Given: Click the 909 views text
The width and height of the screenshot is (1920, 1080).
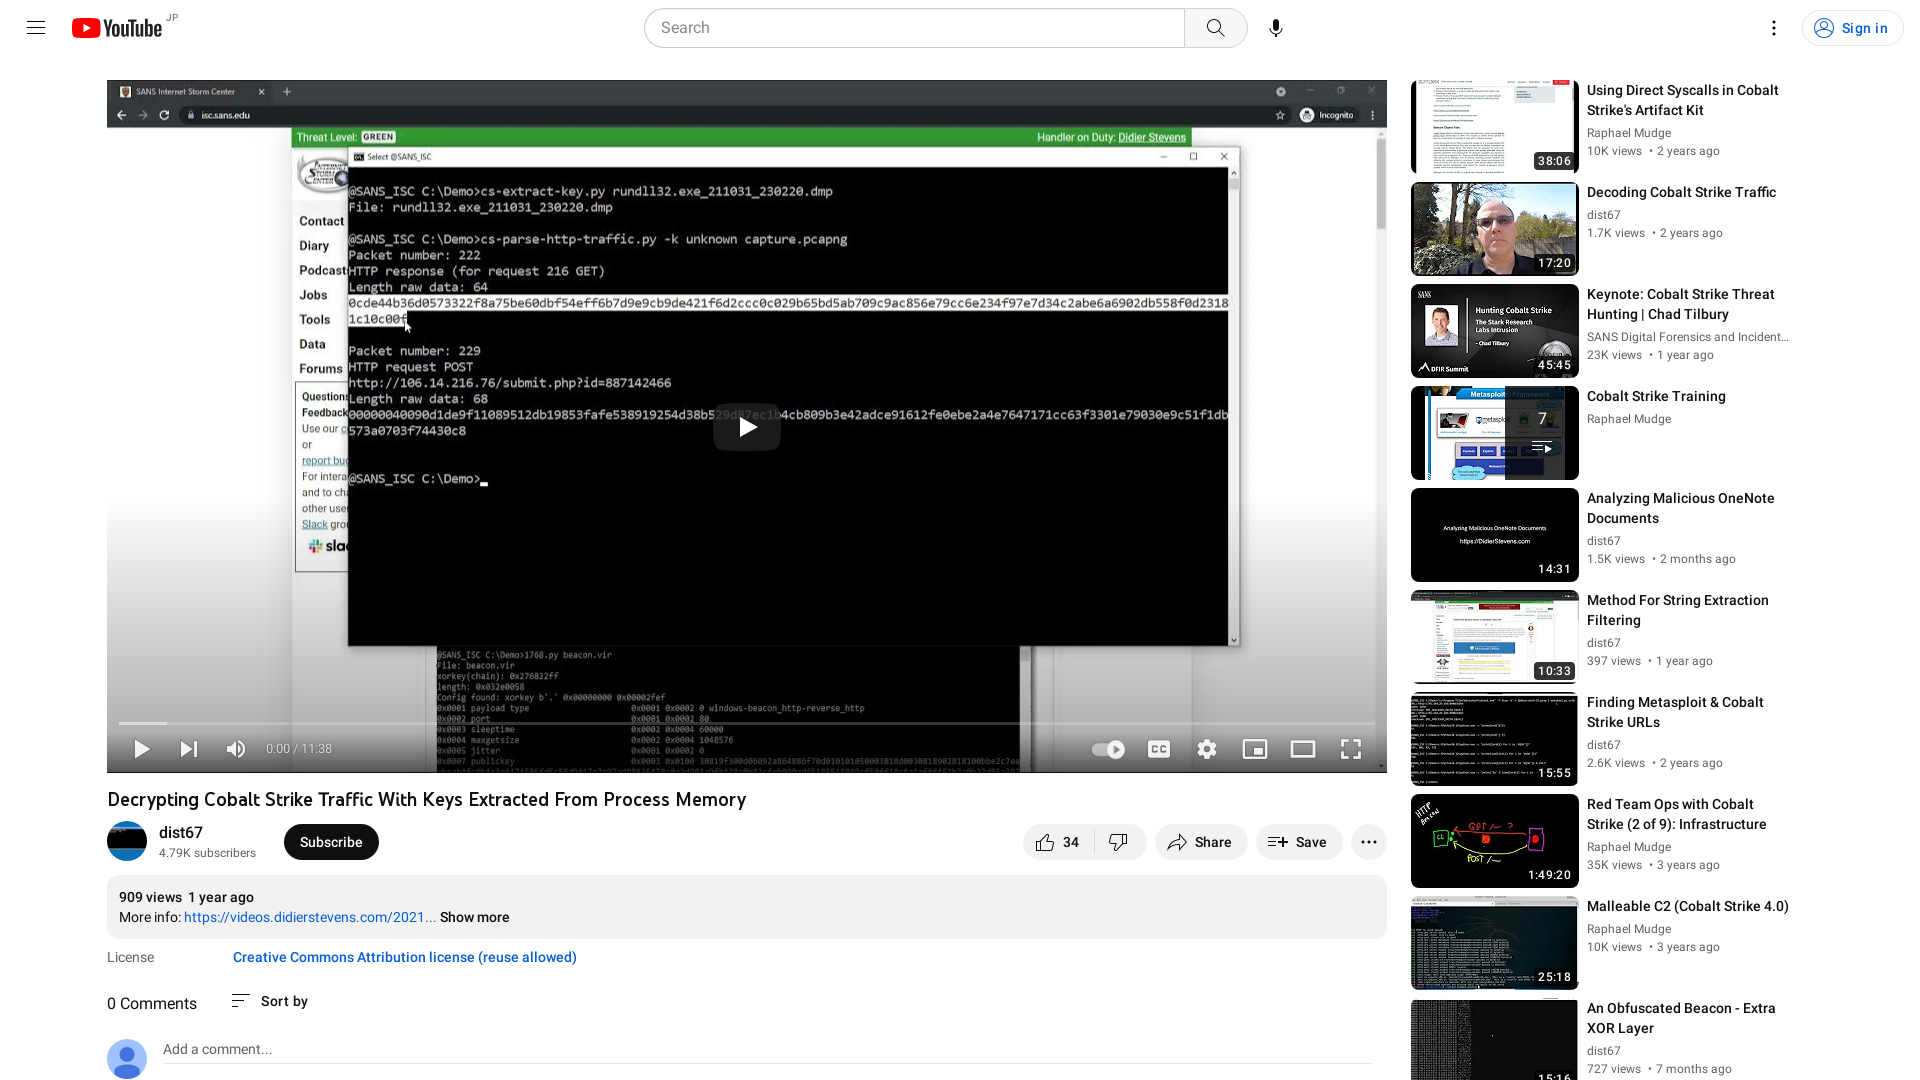Looking at the screenshot, I should coord(150,897).
